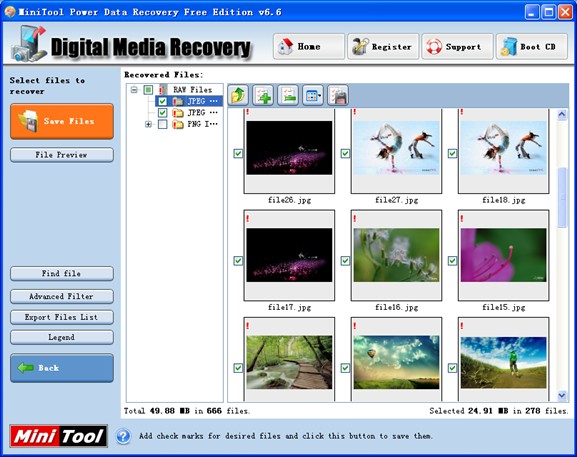The height and width of the screenshot is (457, 577).
Task: Check the PNG folder checkbox
Action: click(x=162, y=124)
